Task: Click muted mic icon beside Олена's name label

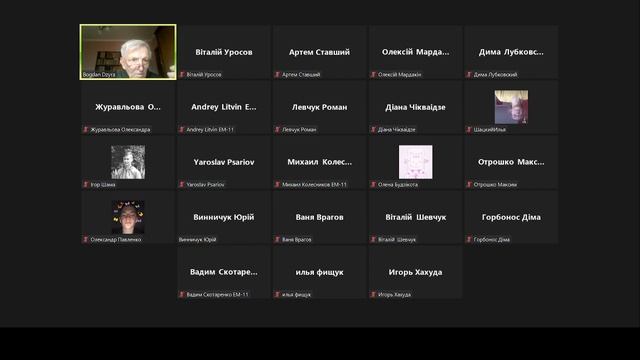Action: click(373, 185)
